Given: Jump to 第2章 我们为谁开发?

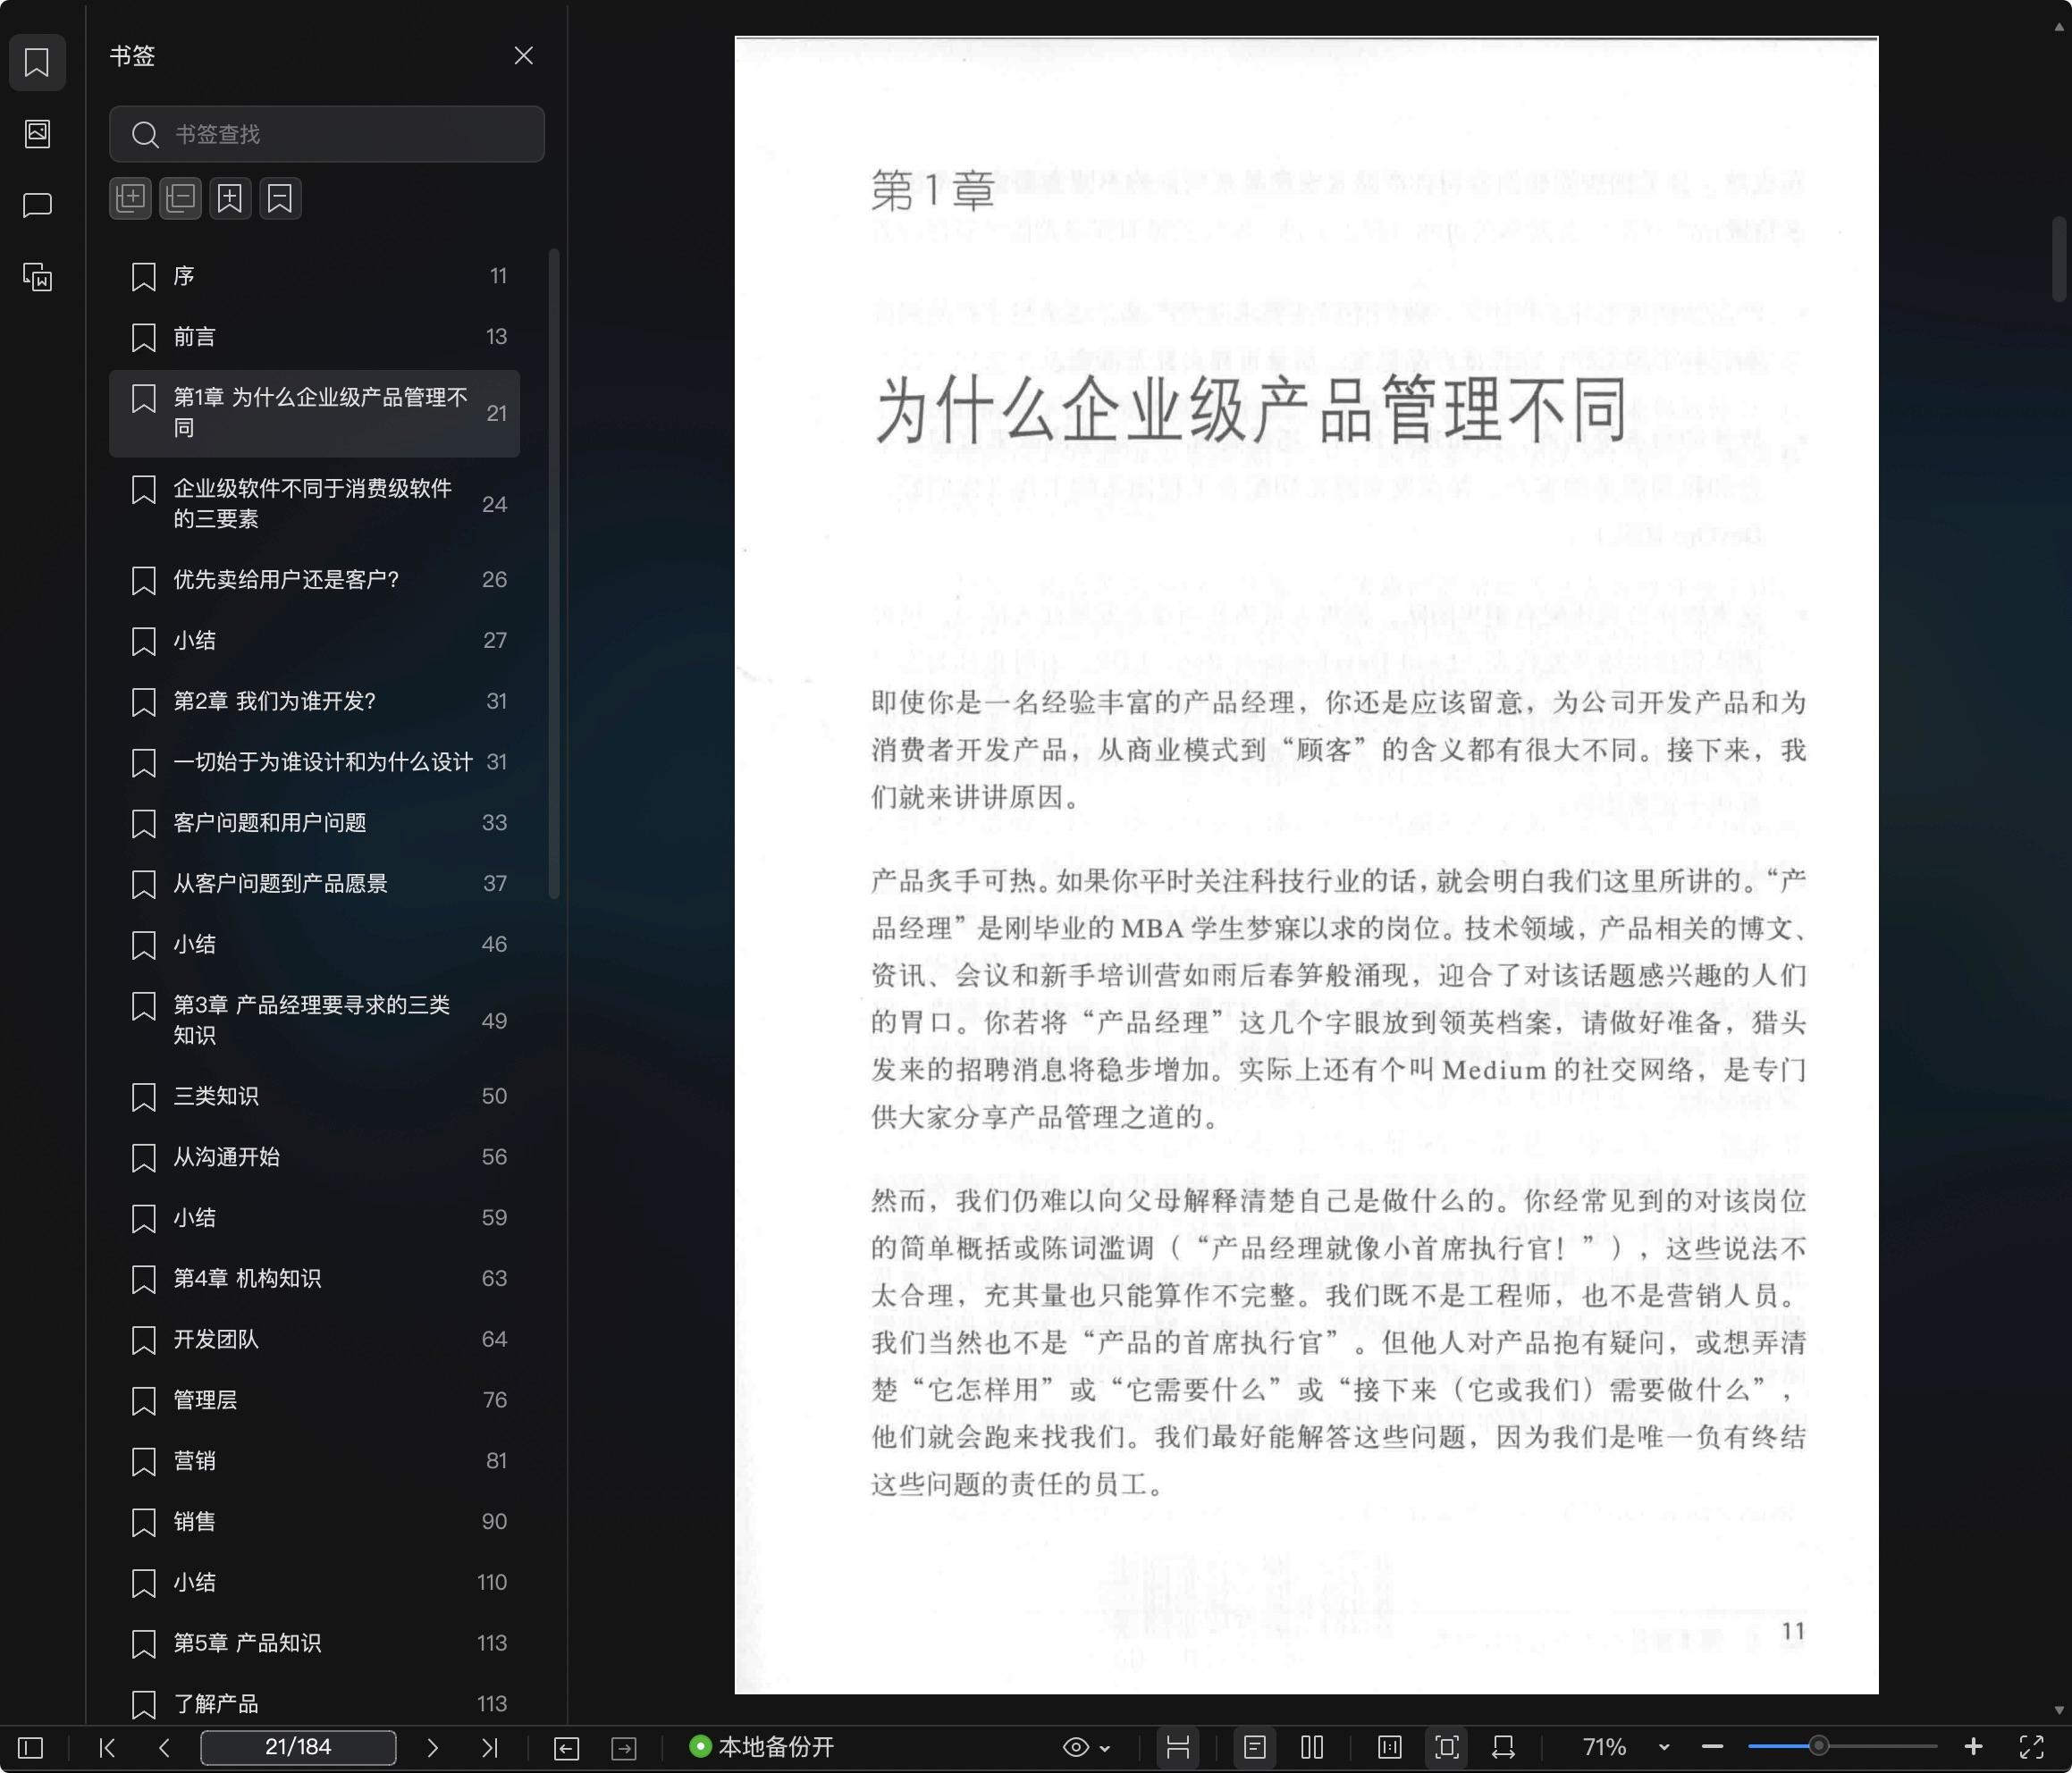Looking at the screenshot, I should (314, 701).
